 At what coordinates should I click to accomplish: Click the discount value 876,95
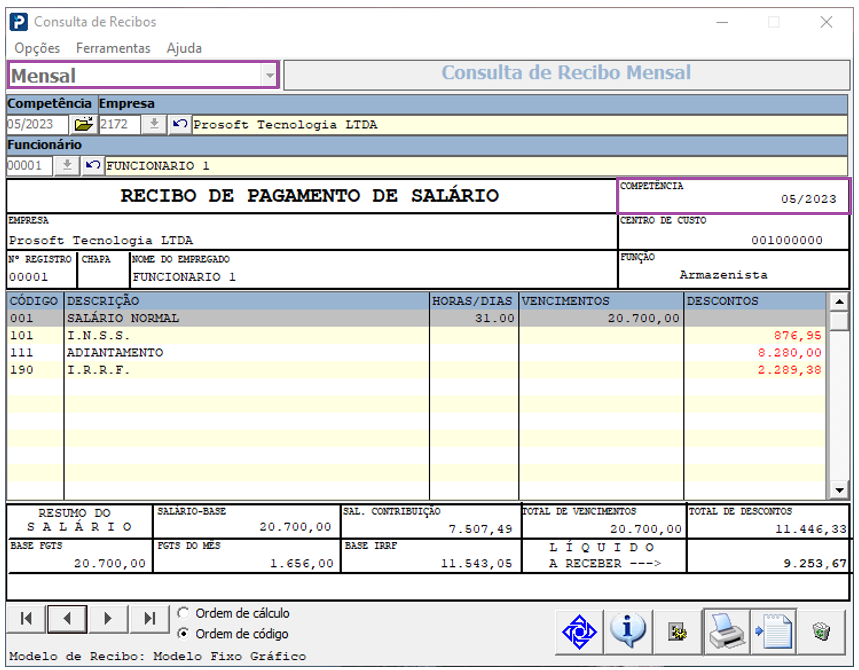point(798,336)
